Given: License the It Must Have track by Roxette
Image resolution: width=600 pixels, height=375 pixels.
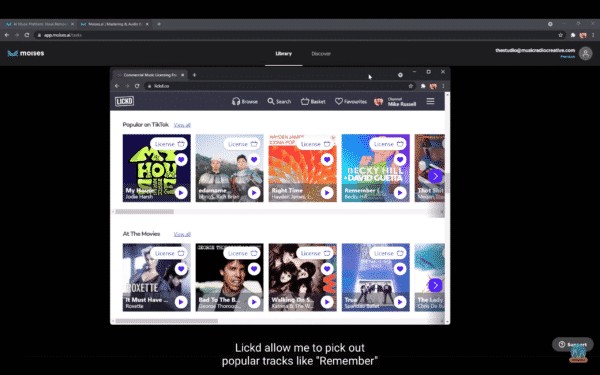Looking at the screenshot, I should [x=169, y=253].
